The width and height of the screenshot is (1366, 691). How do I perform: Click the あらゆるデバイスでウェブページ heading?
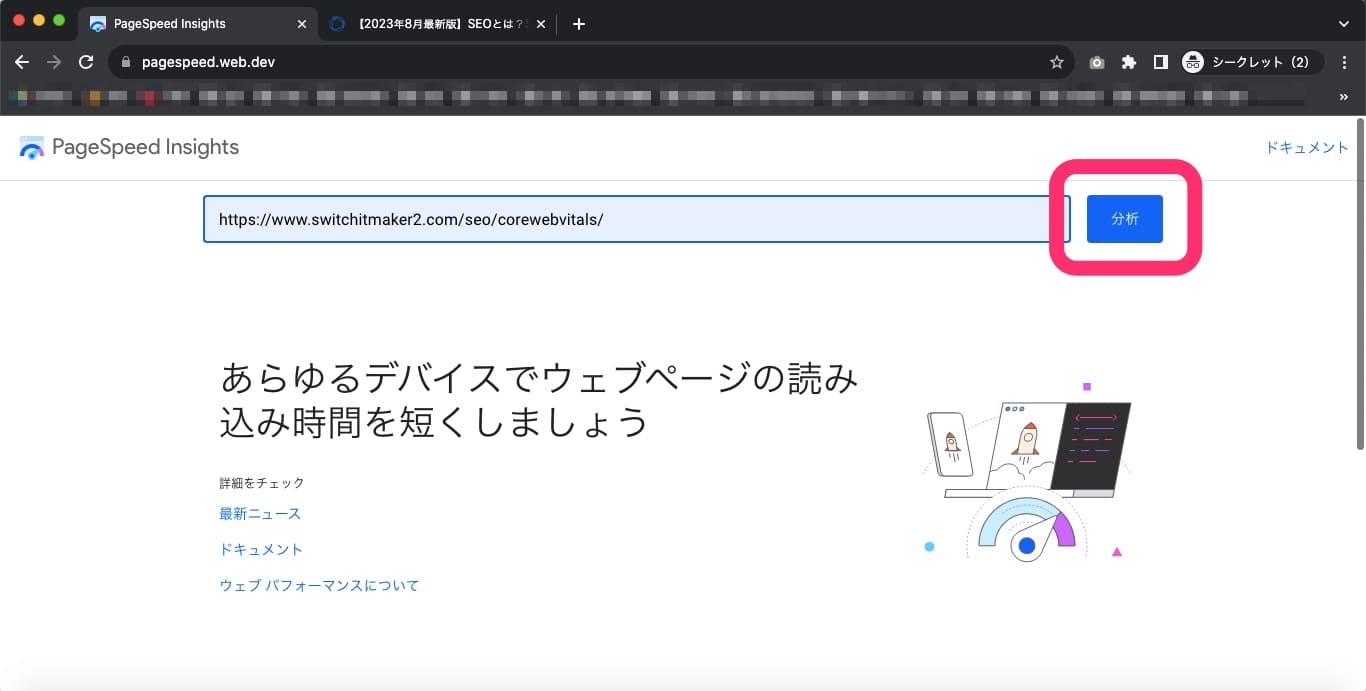click(539, 401)
